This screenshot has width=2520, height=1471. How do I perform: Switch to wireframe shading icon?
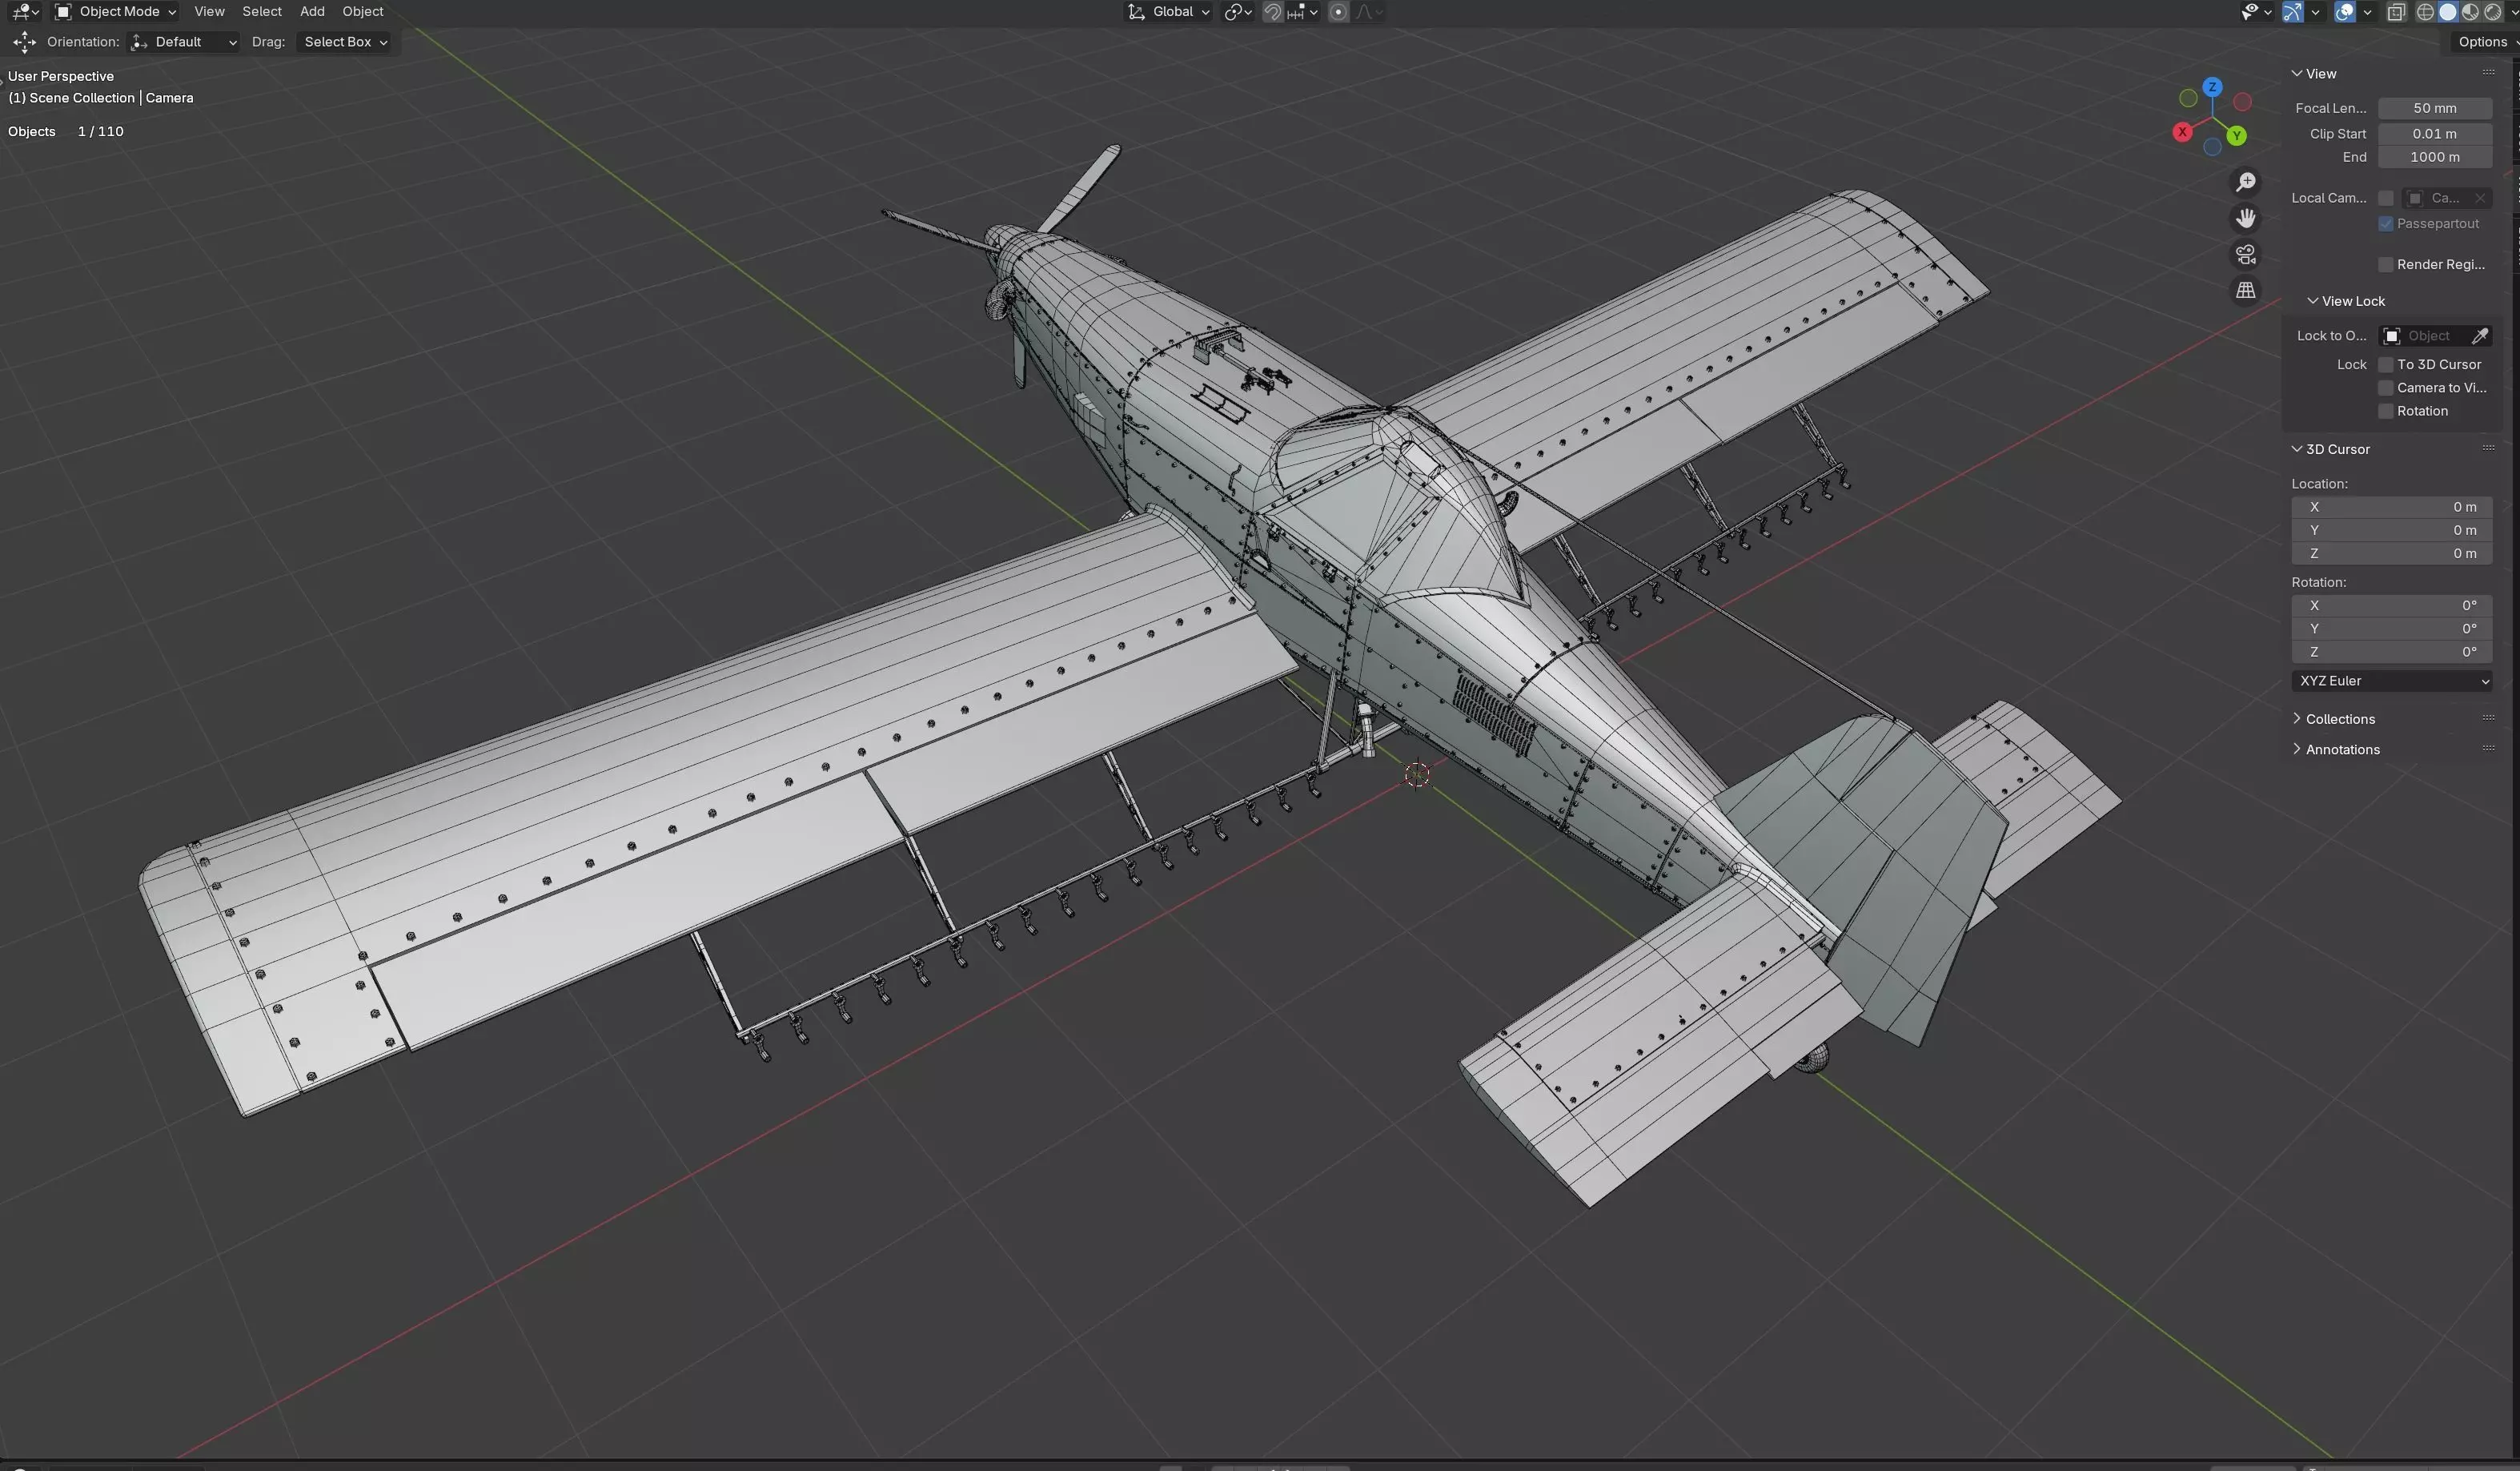pos(2425,12)
